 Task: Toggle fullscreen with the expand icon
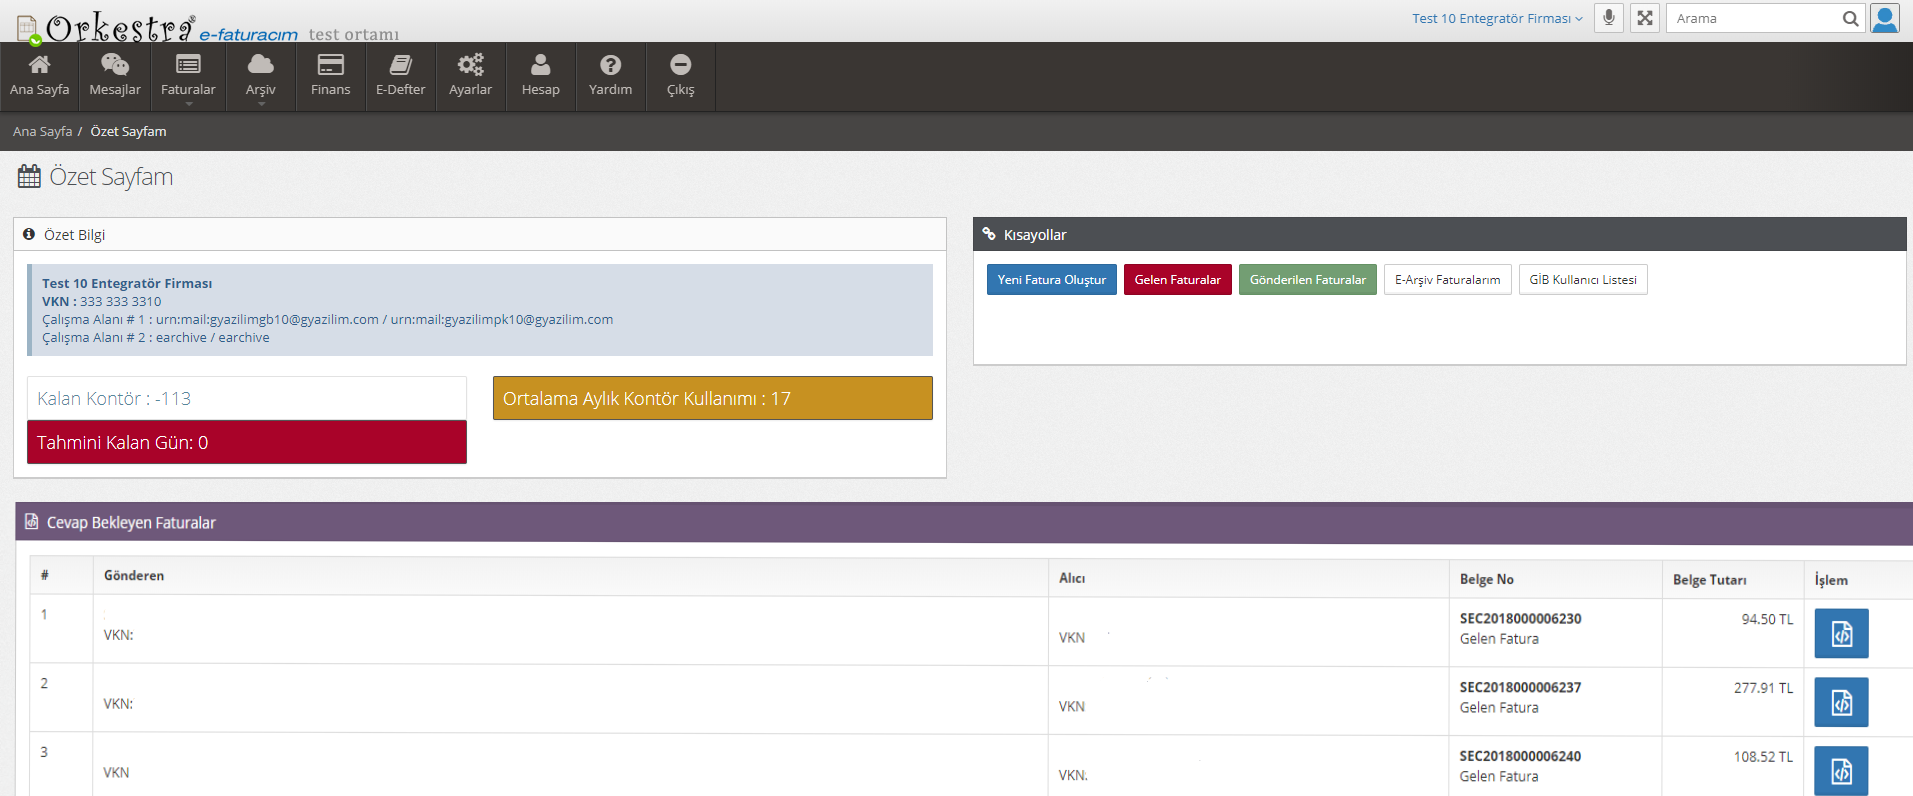(1644, 18)
